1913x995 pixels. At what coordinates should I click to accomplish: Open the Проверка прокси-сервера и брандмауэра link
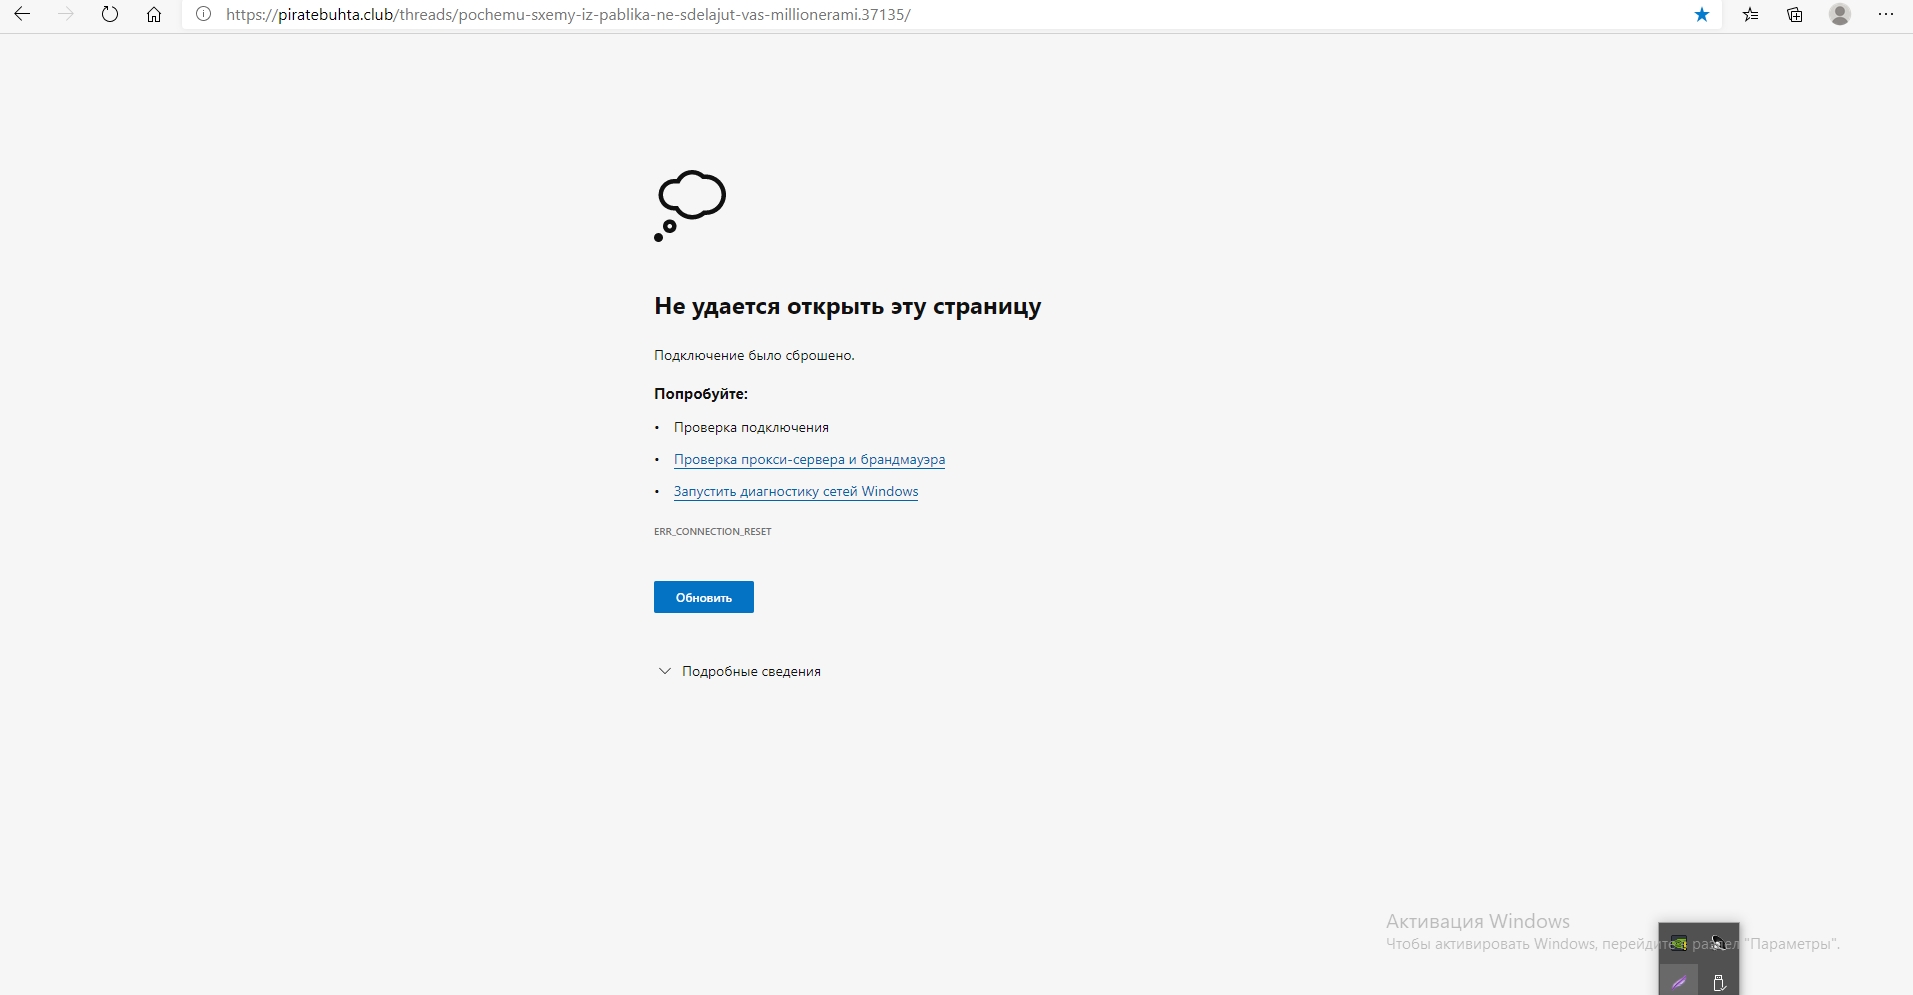[x=809, y=460]
